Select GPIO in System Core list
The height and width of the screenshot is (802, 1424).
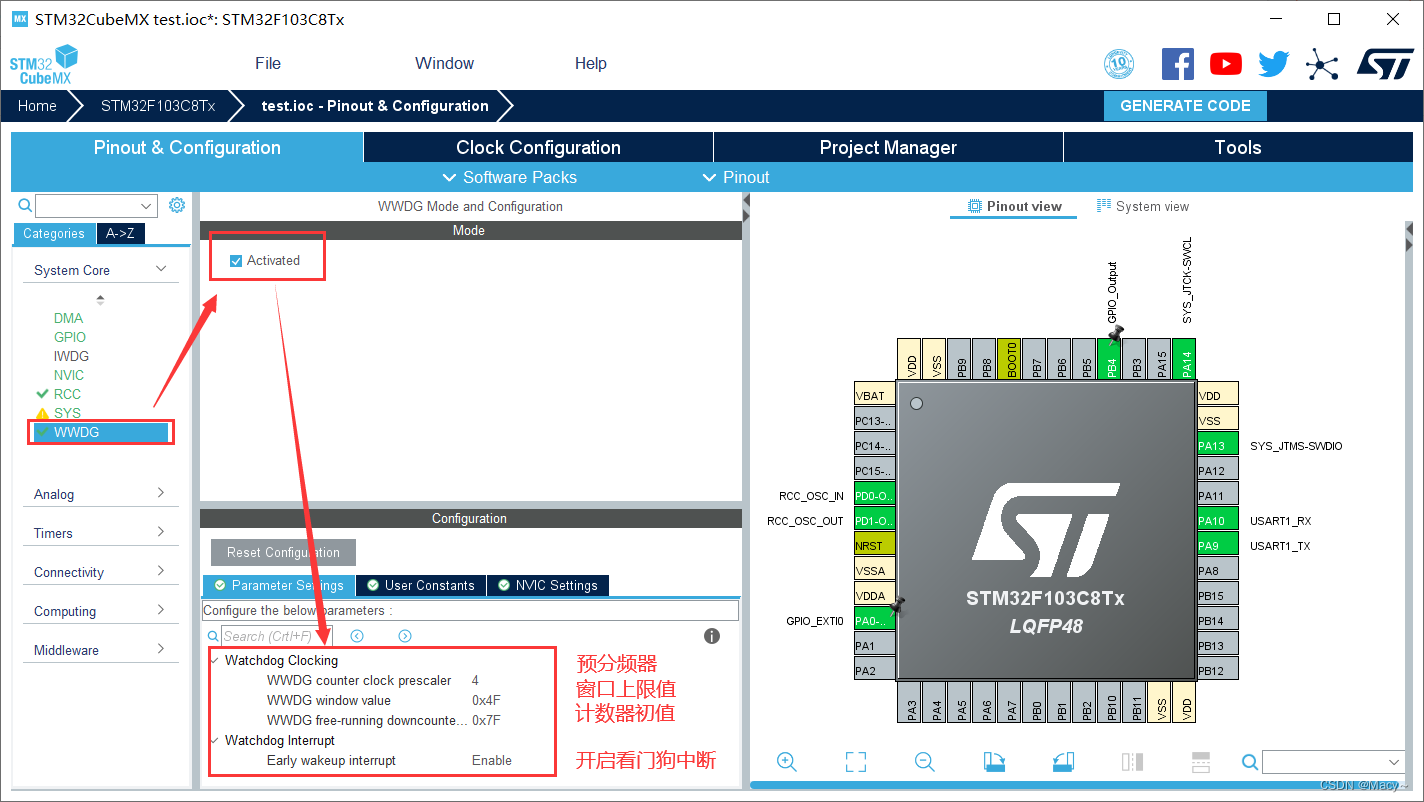tap(70, 337)
